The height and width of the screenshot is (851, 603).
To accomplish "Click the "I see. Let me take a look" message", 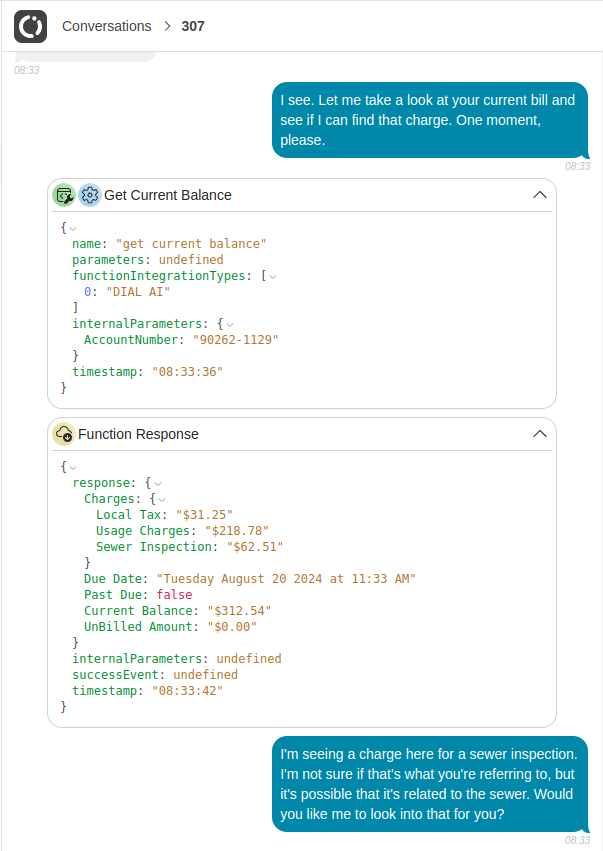I will pos(430,120).
